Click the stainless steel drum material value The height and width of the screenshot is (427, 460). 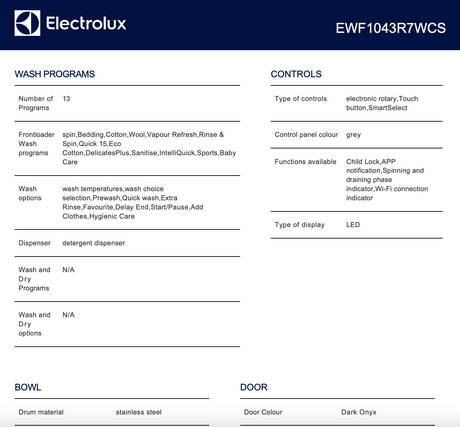(139, 412)
